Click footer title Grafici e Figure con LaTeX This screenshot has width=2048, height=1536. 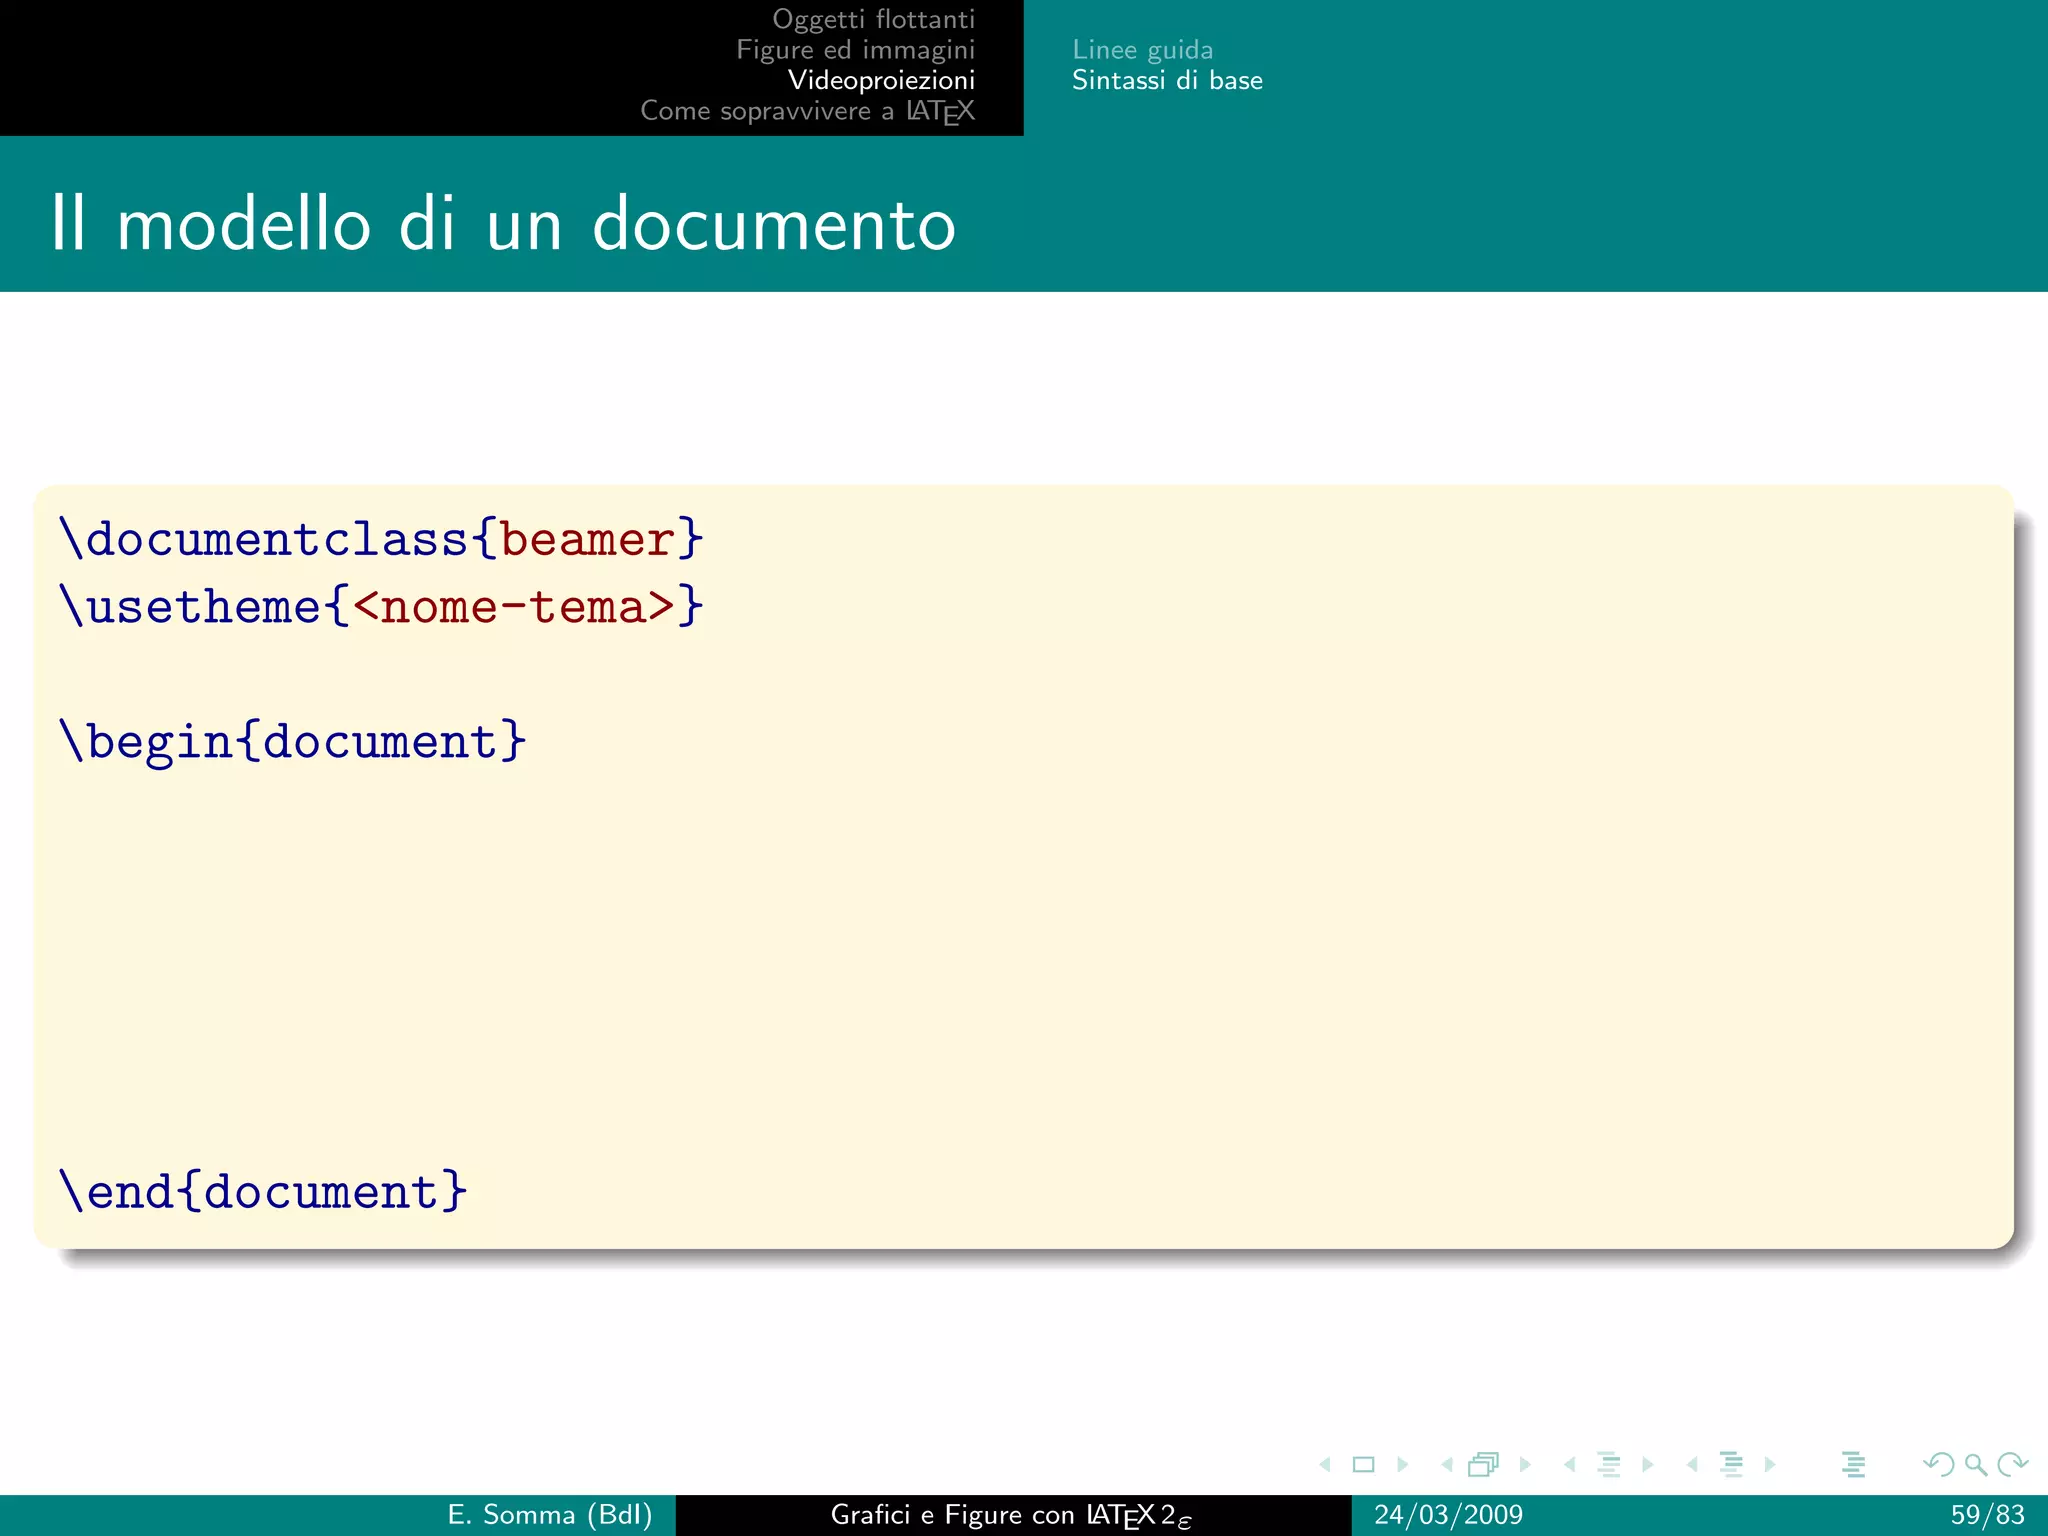point(1011,1516)
